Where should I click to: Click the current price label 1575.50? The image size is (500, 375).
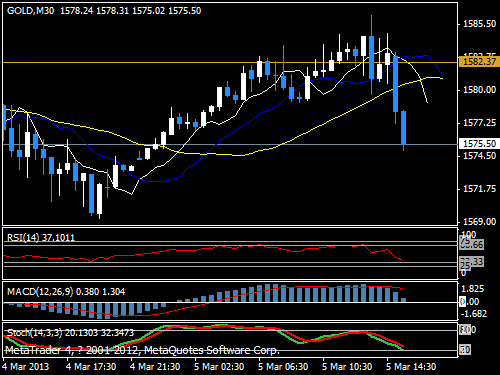479,144
